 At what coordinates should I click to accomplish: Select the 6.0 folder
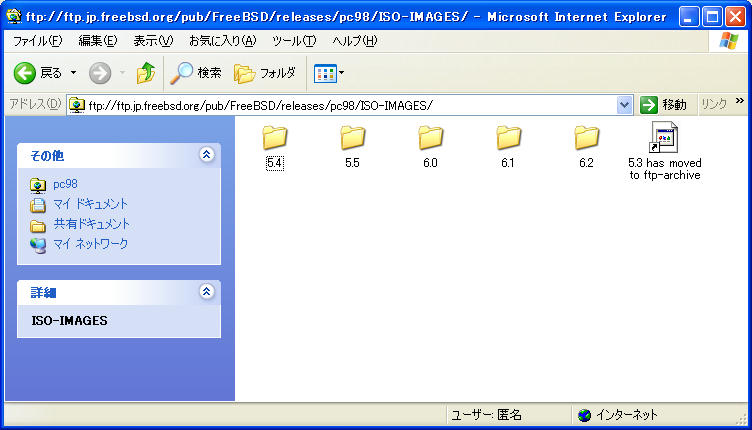pyautogui.click(x=430, y=148)
